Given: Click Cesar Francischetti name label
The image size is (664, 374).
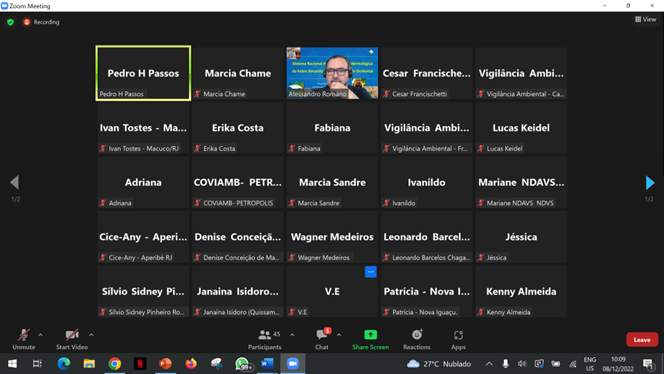Looking at the screenshot, I should 419,94.
